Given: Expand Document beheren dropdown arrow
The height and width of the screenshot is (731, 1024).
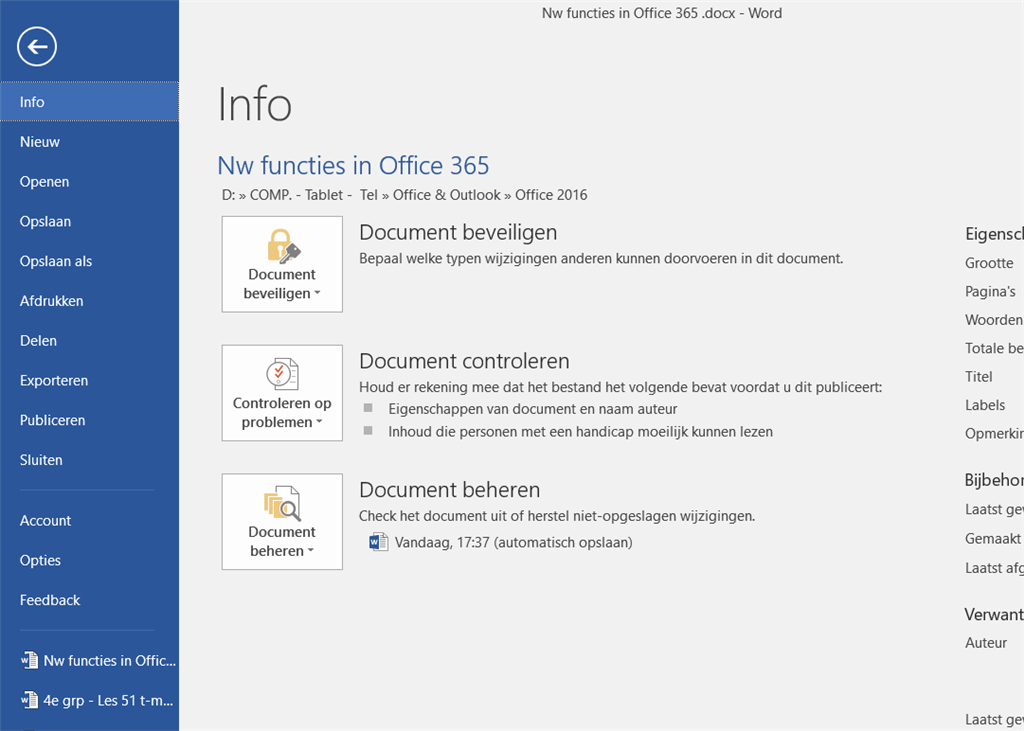Looking at the screenshot, I should [311, 551].
